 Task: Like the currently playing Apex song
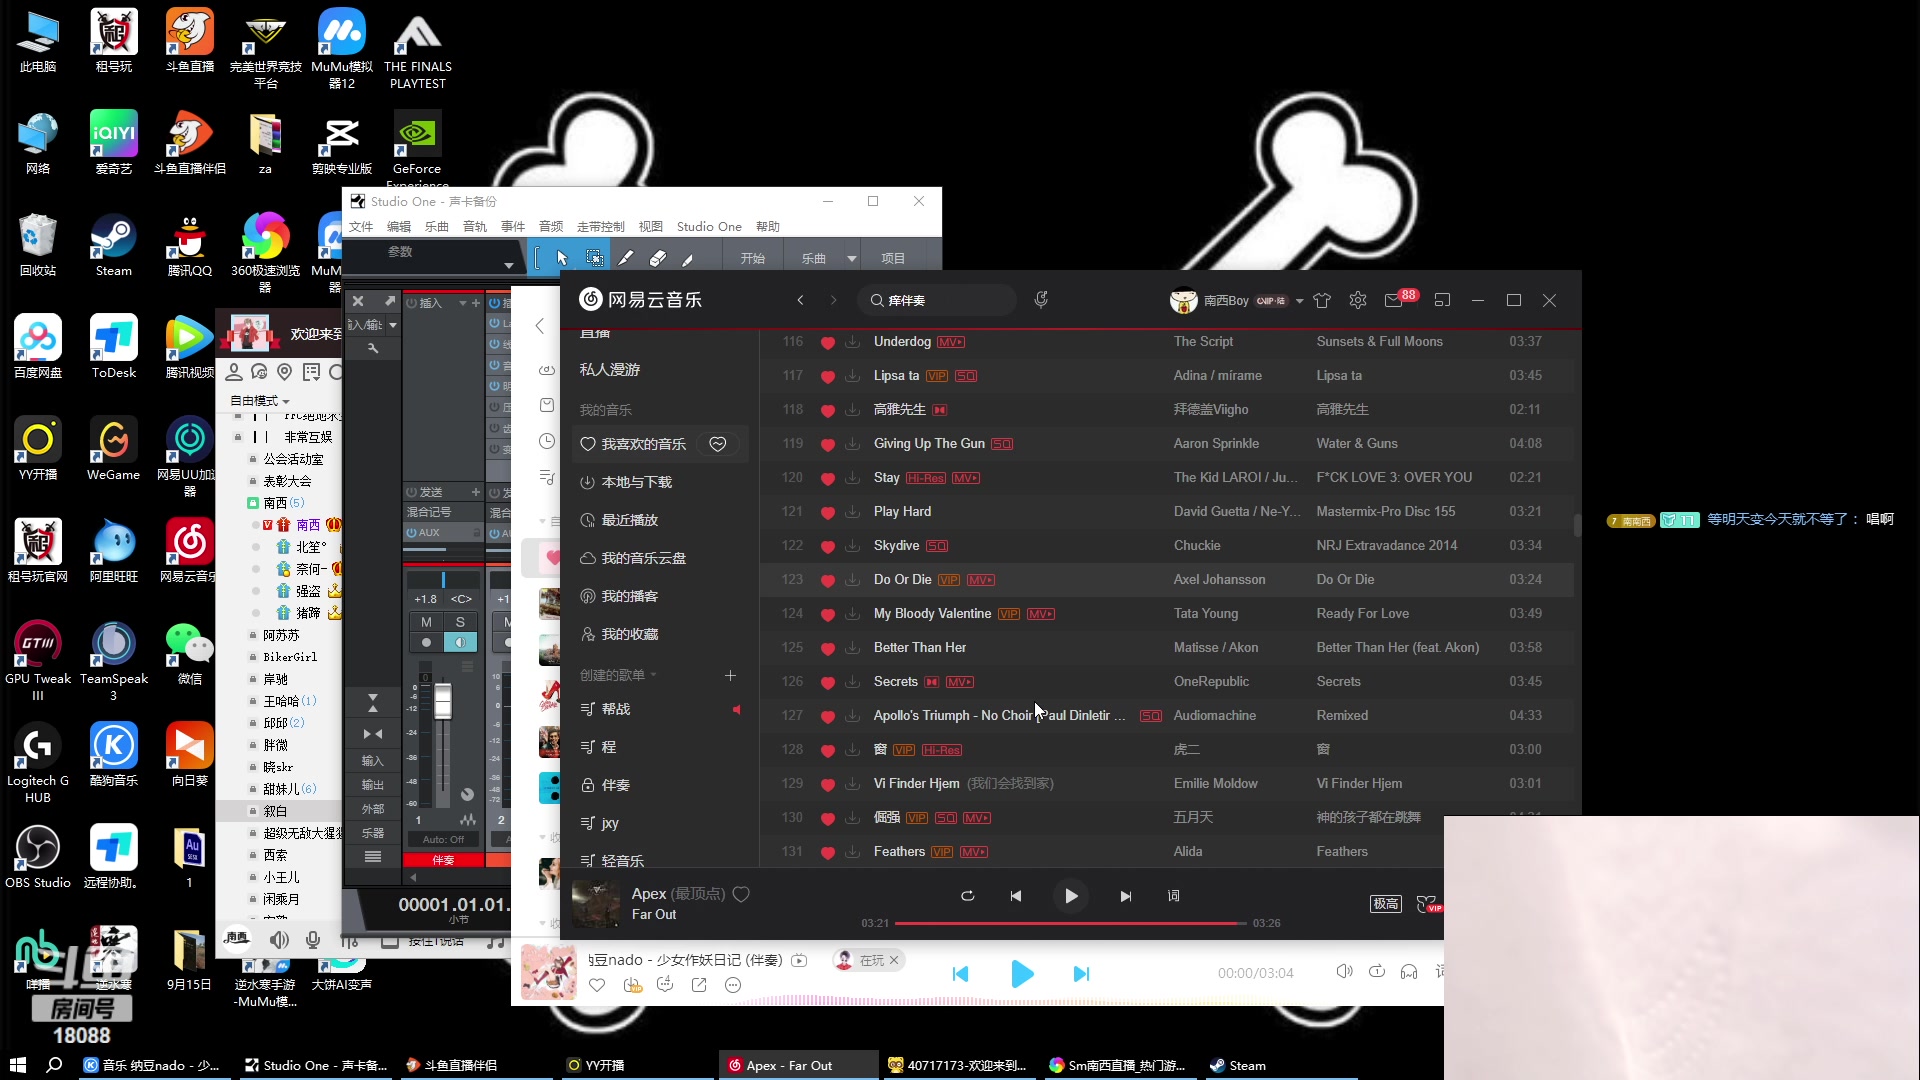point(741,894)
